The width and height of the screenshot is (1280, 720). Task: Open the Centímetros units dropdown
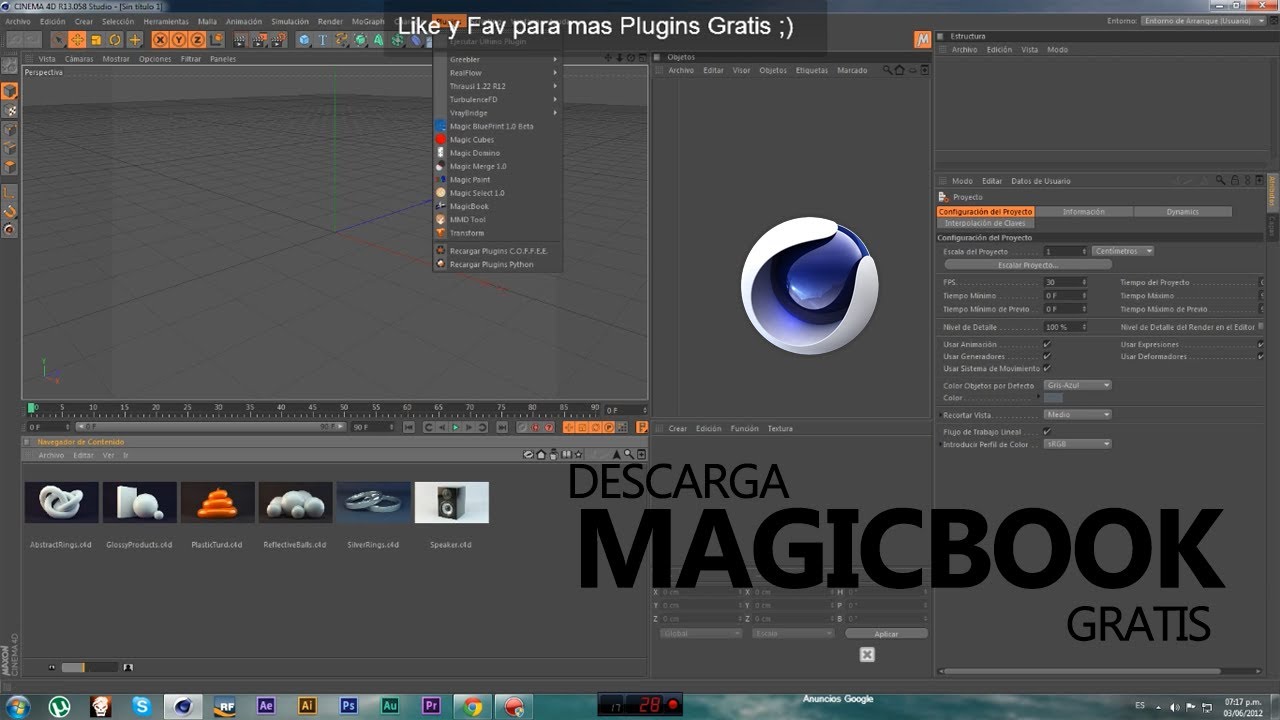click(1123, 251)
